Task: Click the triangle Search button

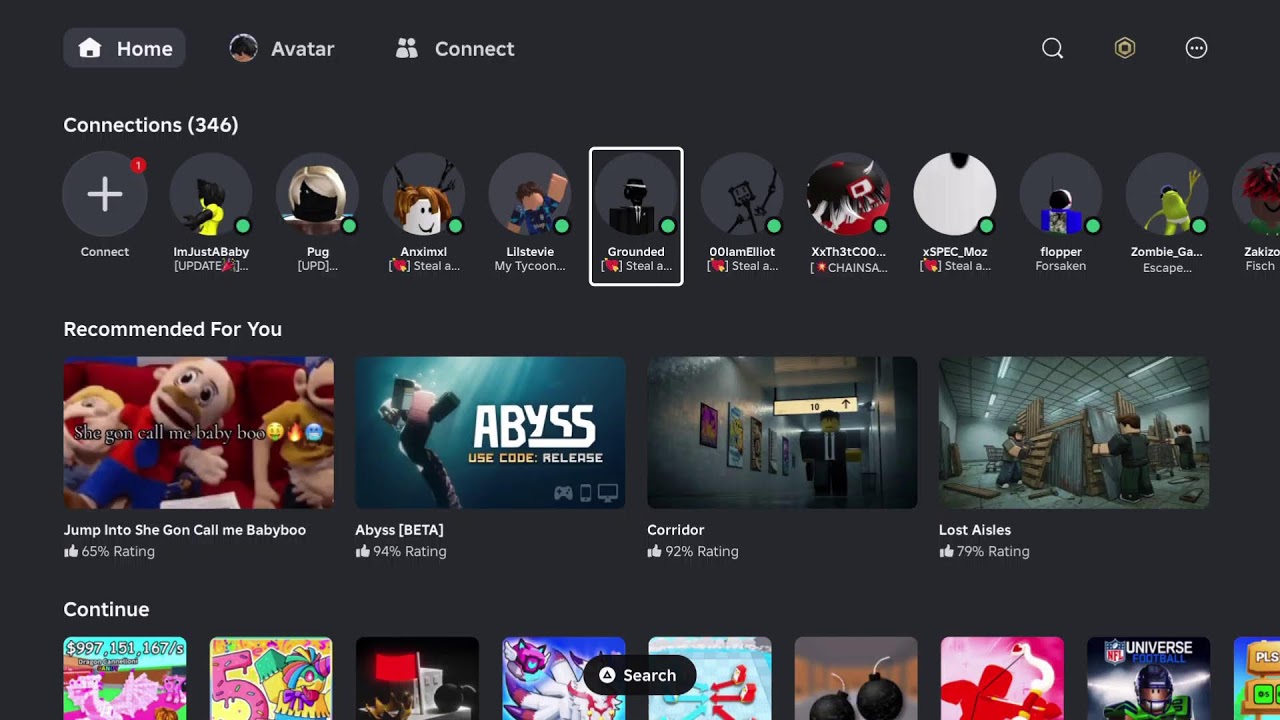Action: pos(638,675)
